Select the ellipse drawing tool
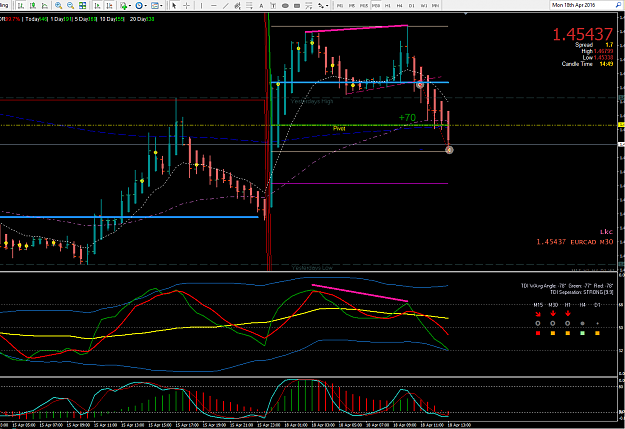625x429 pixels. [x=285, y=6]
